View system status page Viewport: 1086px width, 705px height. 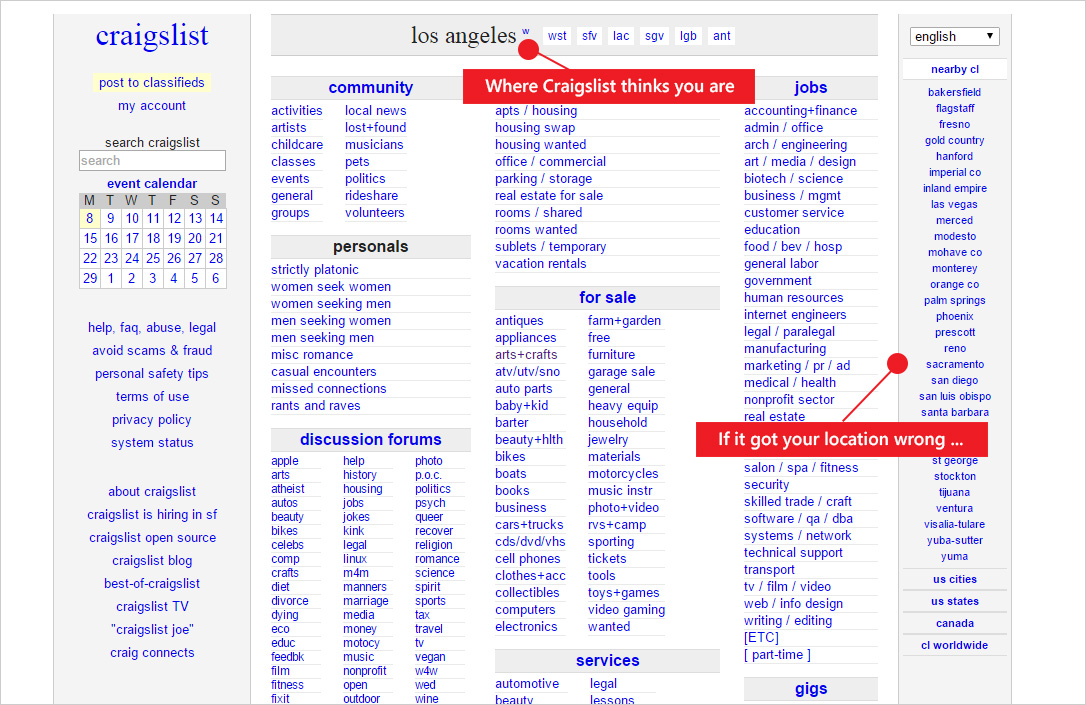(152, 443)
